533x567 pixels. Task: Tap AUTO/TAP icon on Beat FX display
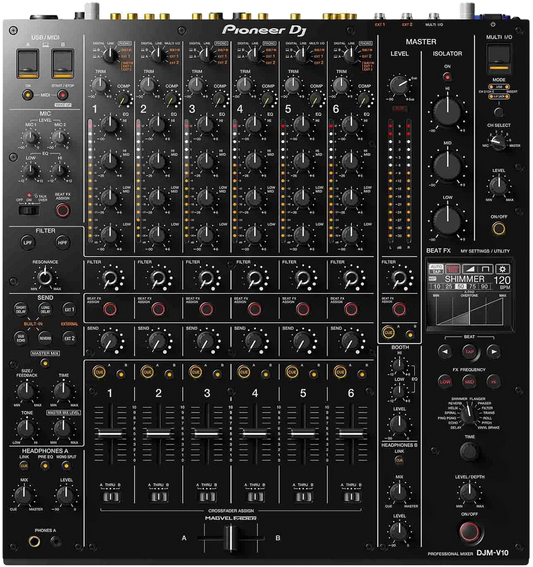(x=436, y=269)
